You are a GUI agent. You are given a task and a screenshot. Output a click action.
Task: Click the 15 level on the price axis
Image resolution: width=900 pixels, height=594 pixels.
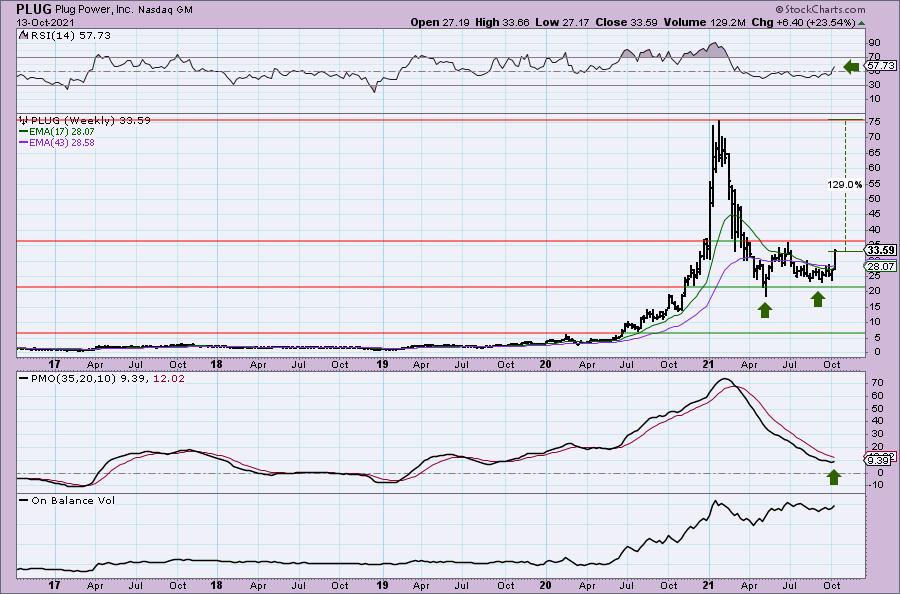[x=875, y=306]
